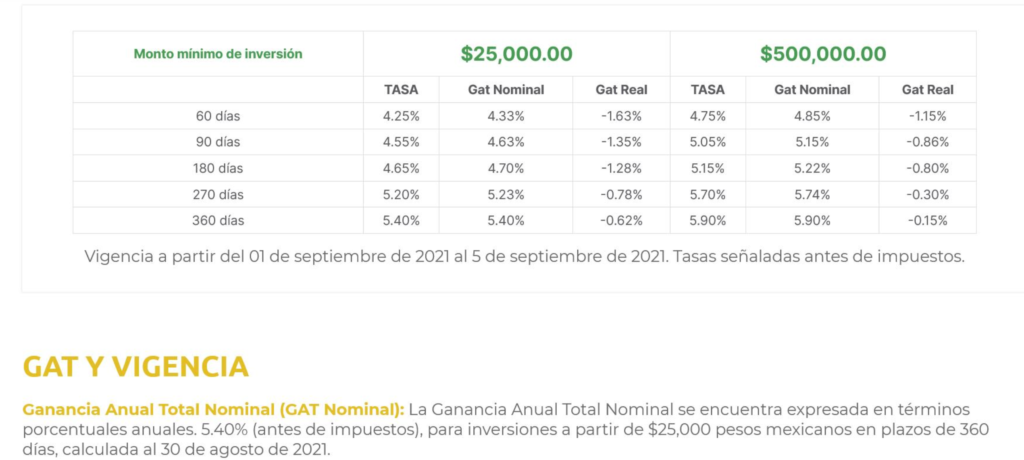Click the 5.74% Gat Nominal cell
Image resolution: width=1024 pixels, height=460 pixels.
pyautogui.click(x=812, y=195)
